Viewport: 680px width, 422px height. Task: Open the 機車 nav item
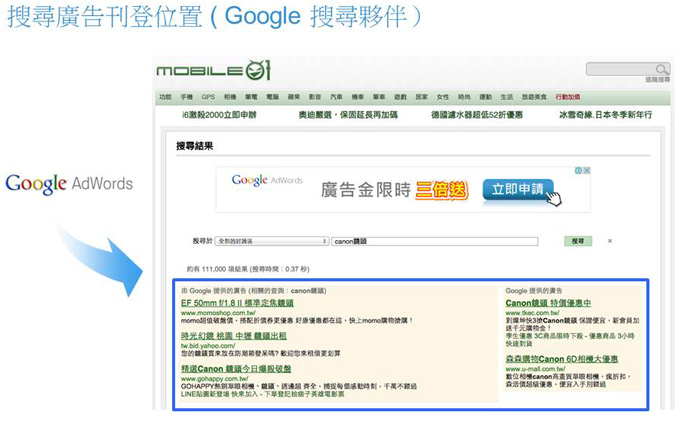click(x=357, y=97)
